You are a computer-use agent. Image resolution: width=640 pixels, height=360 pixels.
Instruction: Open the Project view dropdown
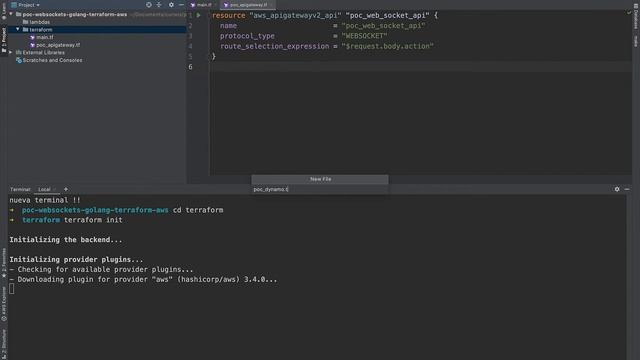25,5
